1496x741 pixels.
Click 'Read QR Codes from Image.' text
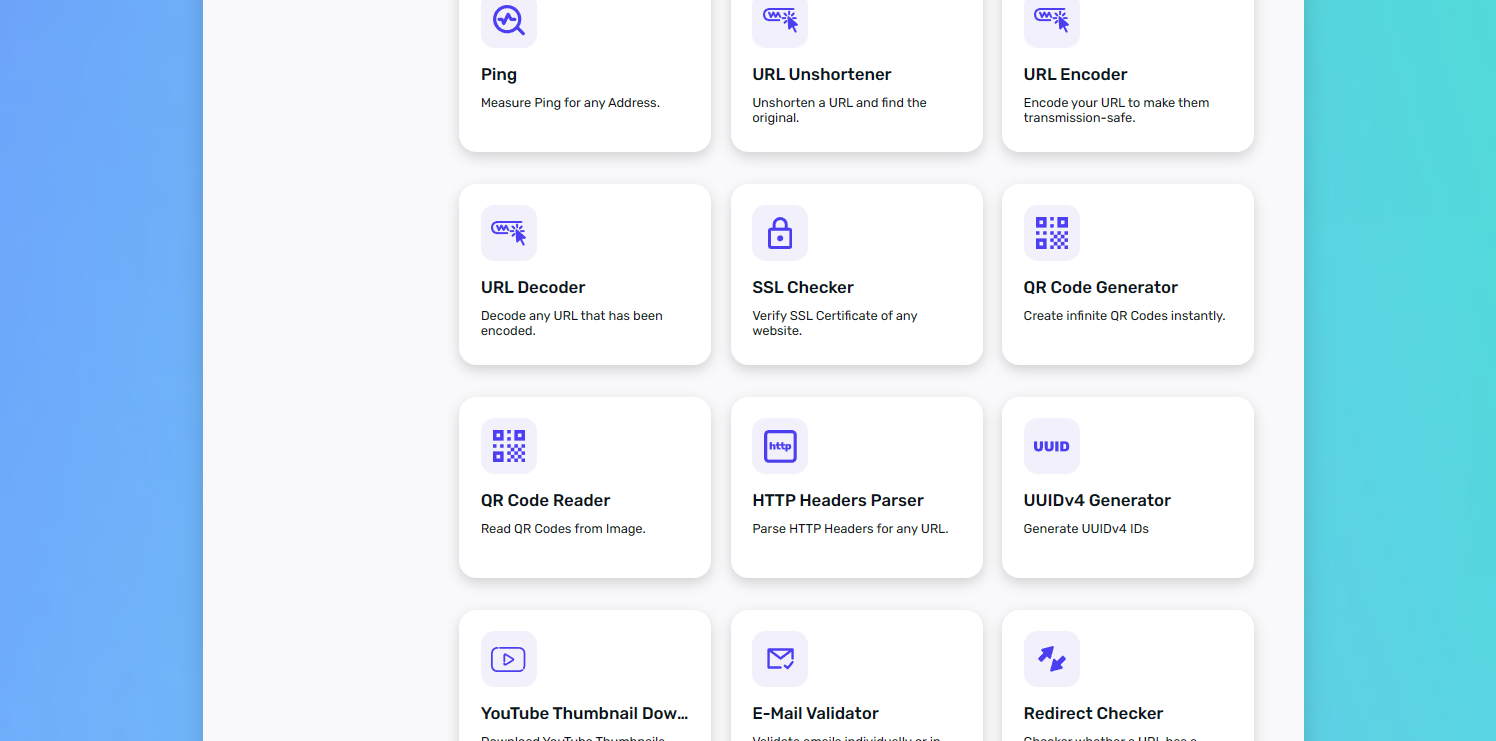point(563,529)
